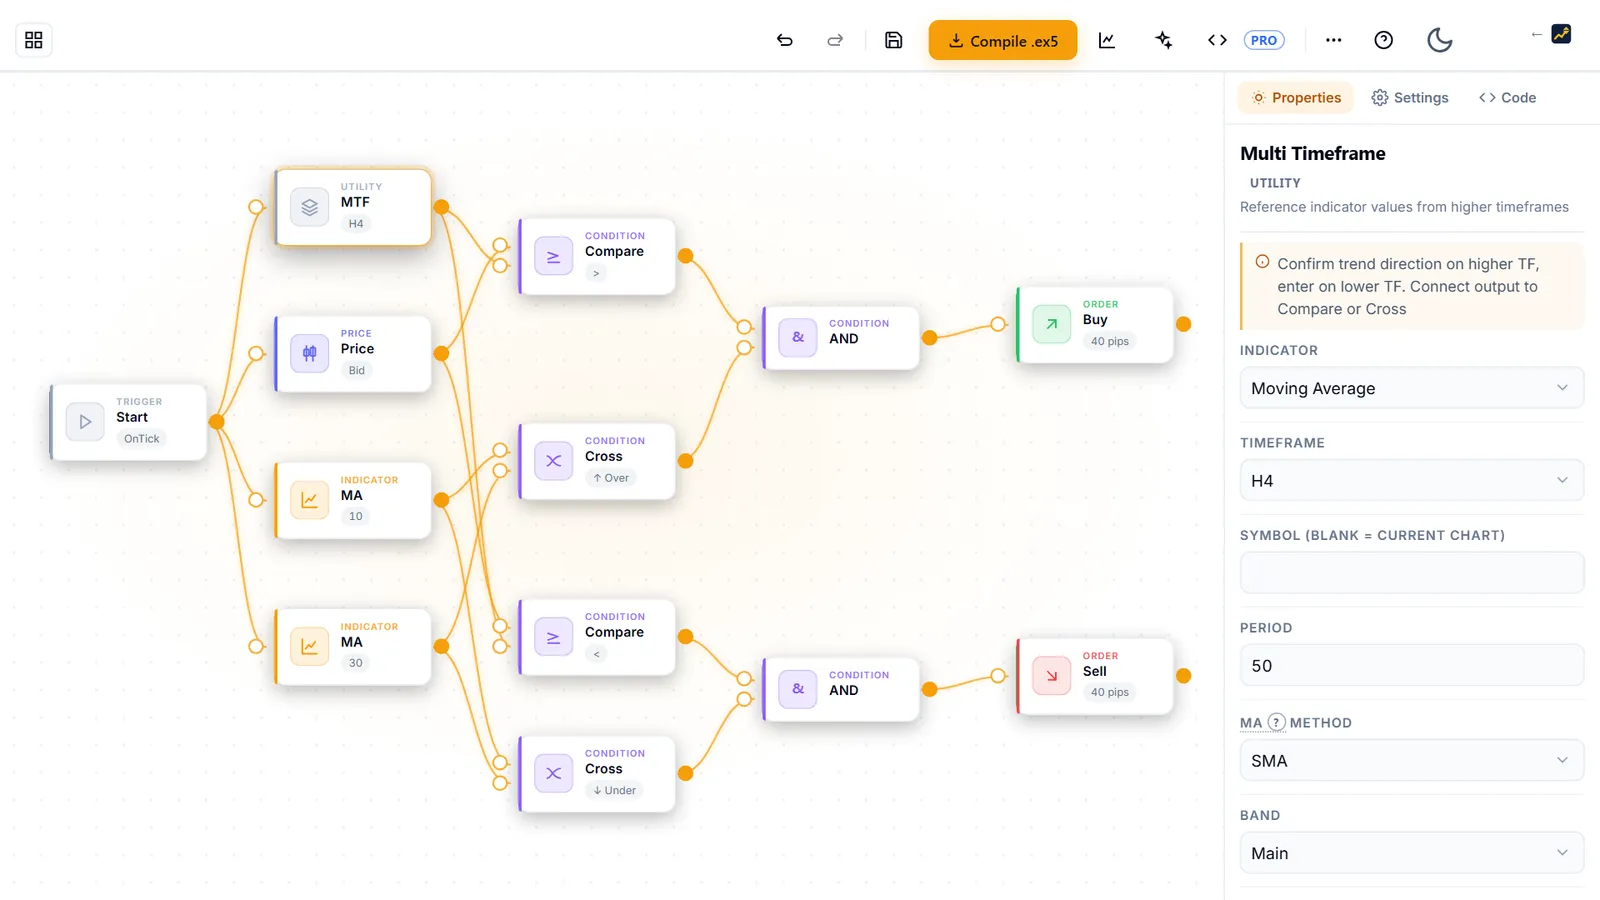Select the Cross Under node icon
1600x900 pixels.
click(553, 773)
